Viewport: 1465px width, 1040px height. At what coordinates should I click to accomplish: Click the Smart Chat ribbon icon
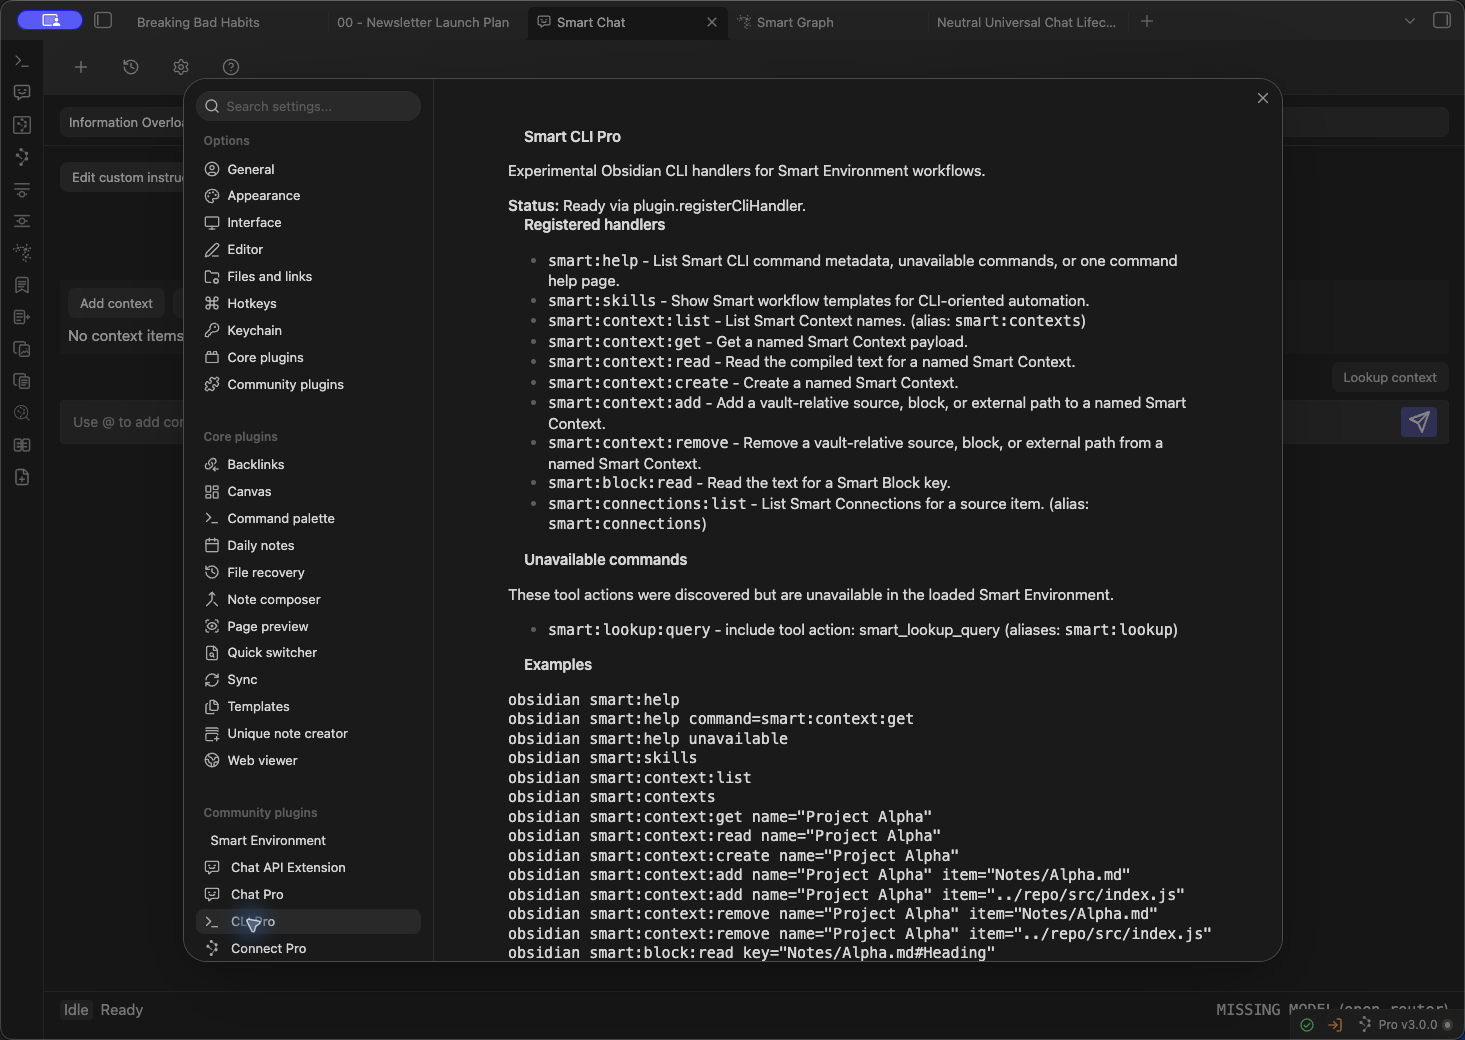coord(22,93)
